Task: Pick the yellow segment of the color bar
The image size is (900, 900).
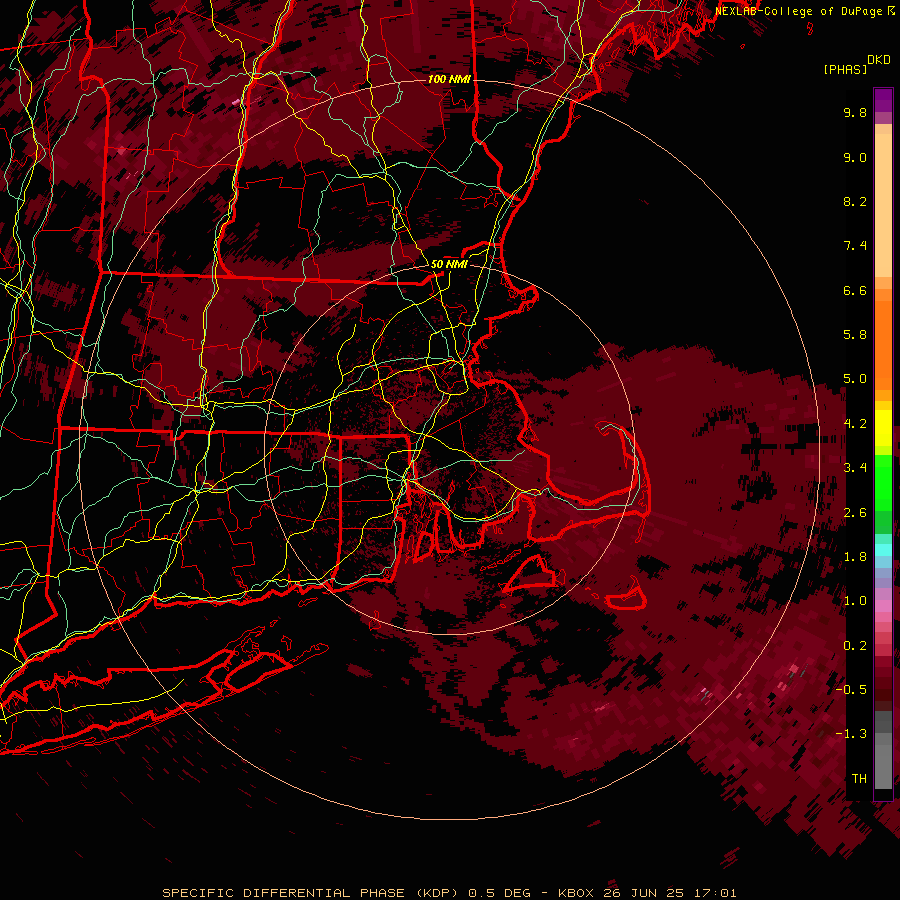Action: (883, 428)
